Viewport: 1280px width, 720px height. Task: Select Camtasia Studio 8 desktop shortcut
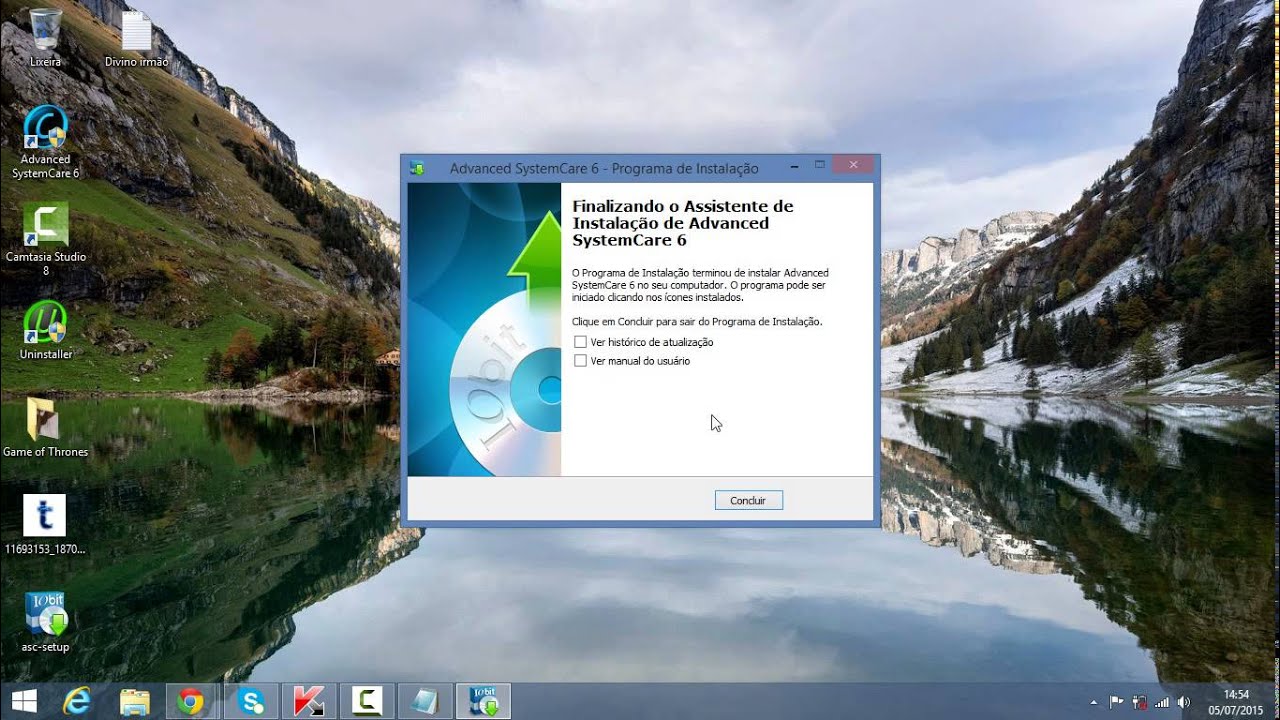[x=45, y=240]
